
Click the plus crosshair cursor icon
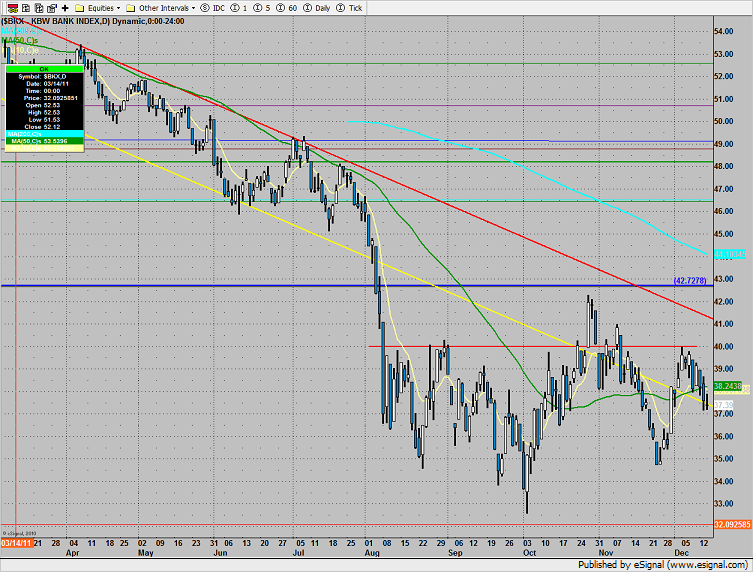[x=65, y=8]
